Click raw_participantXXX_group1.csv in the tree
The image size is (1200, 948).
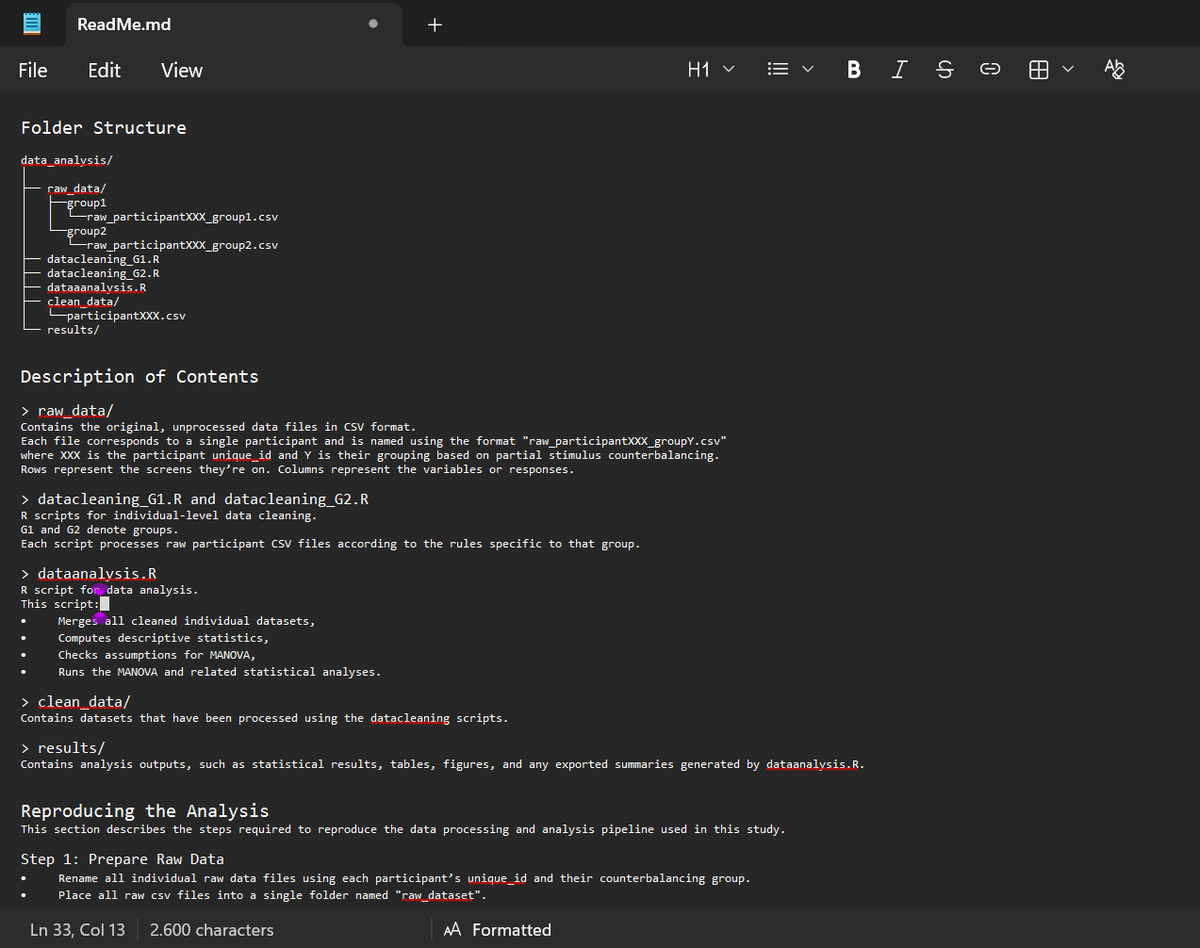coord(182,216)
